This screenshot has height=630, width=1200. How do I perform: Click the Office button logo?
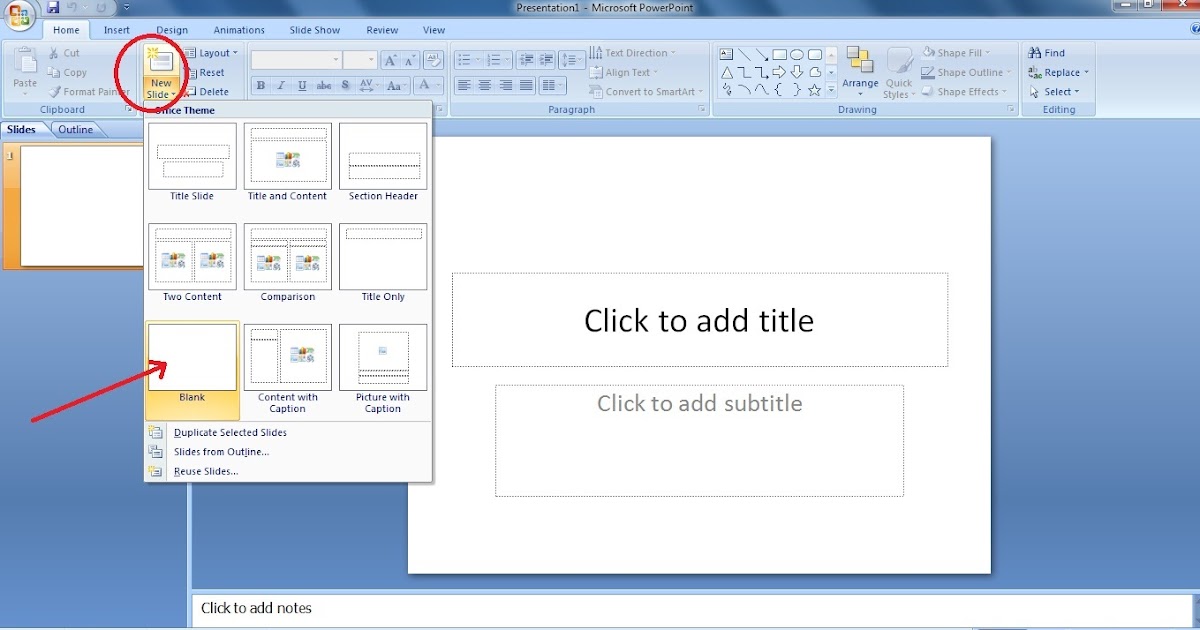20,16
